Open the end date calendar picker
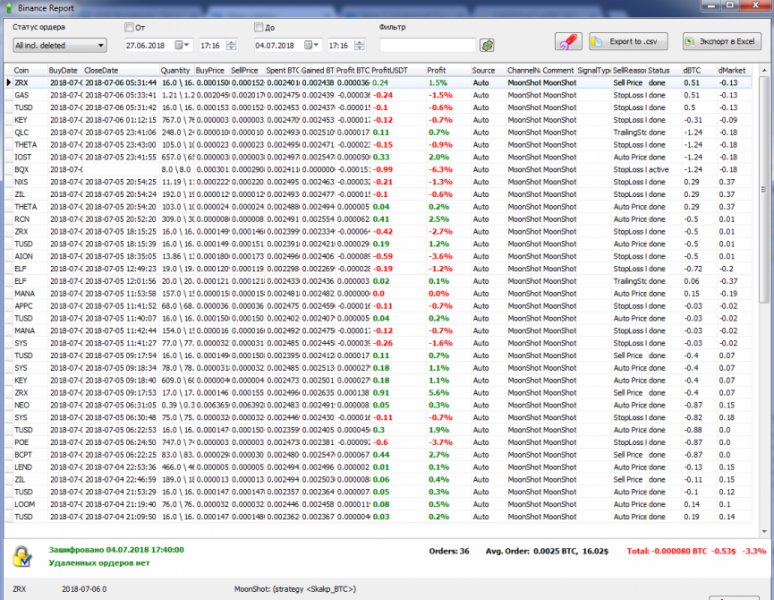The image size is (774, 600). click(x=311, y=45)
